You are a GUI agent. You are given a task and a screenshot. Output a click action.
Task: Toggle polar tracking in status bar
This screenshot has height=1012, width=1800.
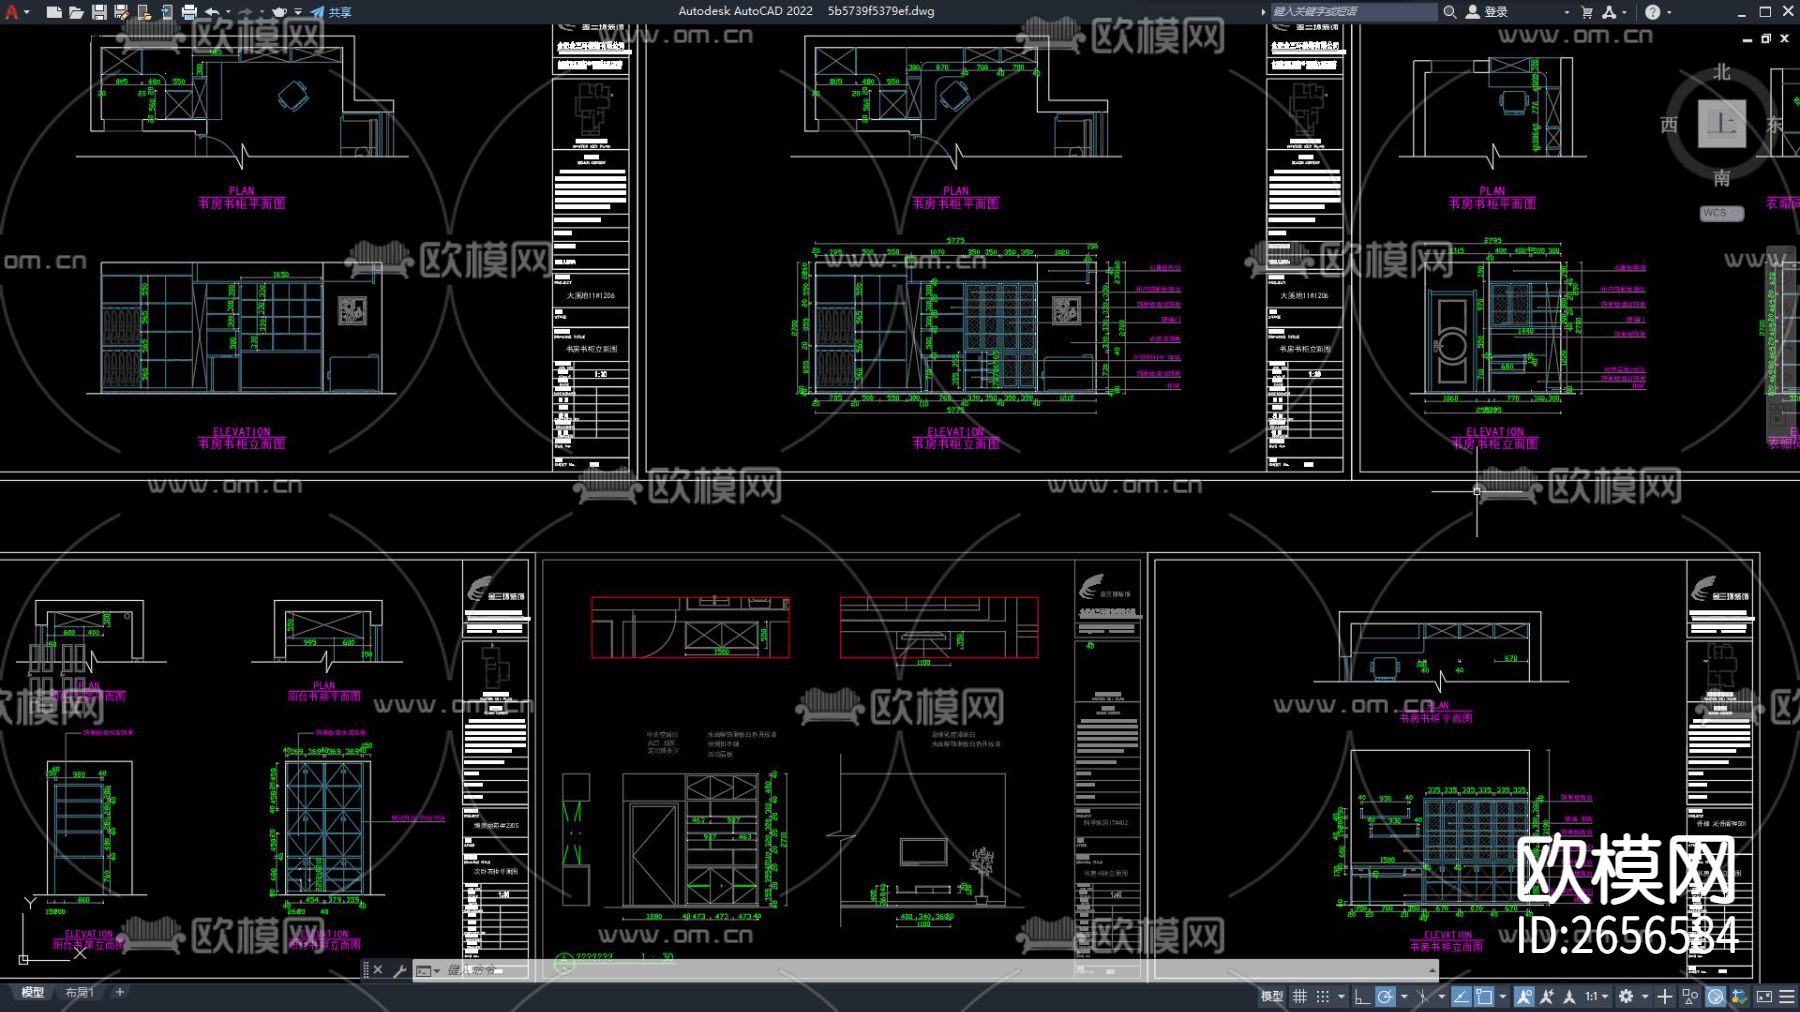(x=1385, y=996)
